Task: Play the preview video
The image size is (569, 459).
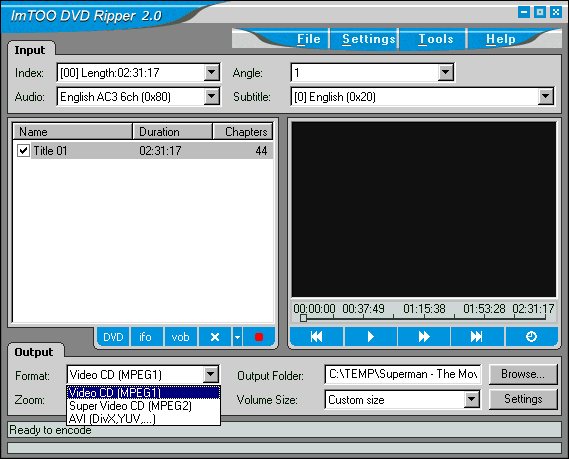Action: [371, 337]
